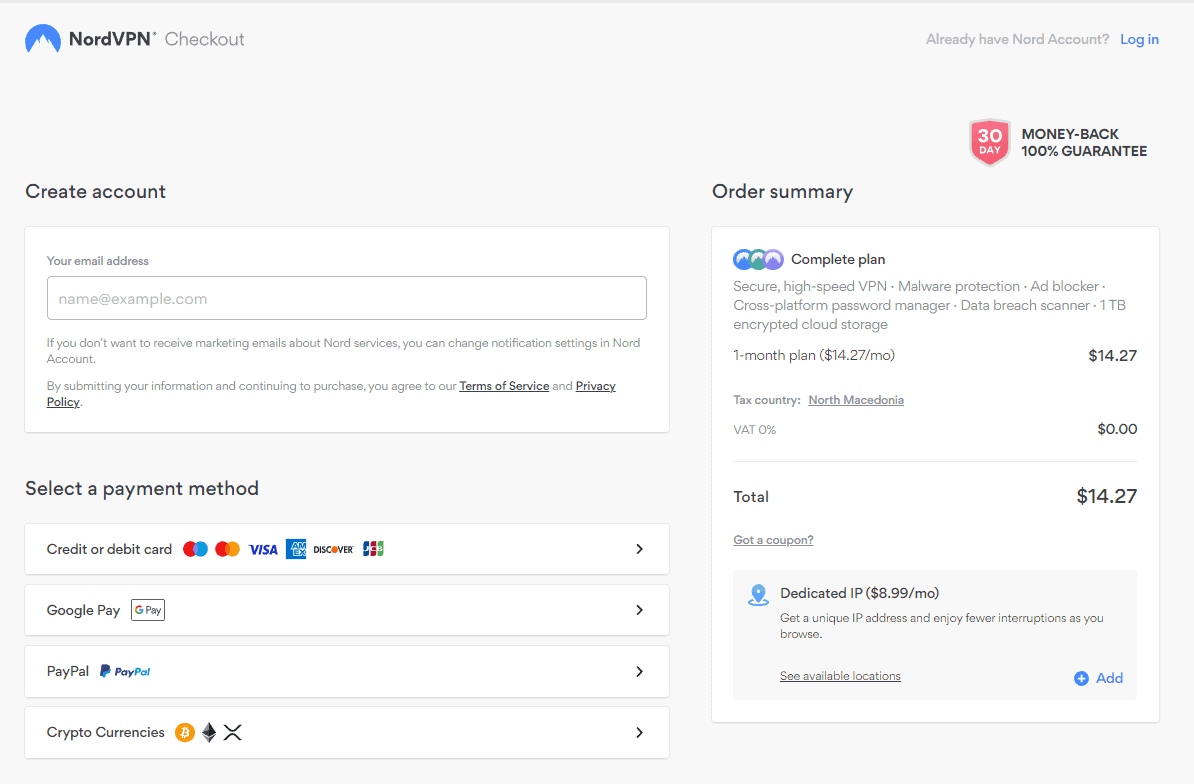Expand the PayPal option chevron
1194x784 pixels.
640,671
